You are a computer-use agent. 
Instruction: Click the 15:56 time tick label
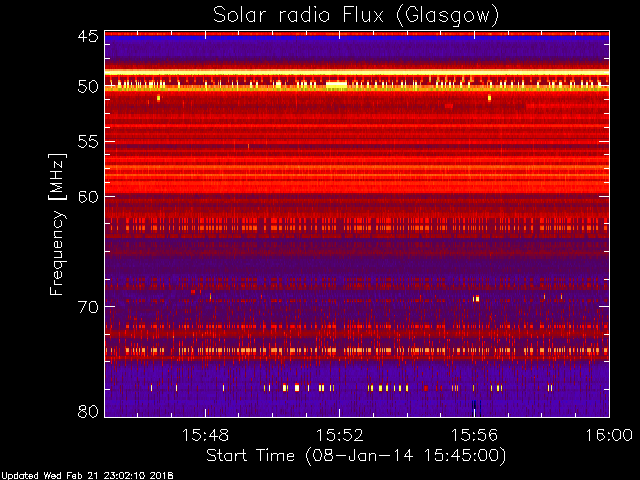(x=474, y=435)
